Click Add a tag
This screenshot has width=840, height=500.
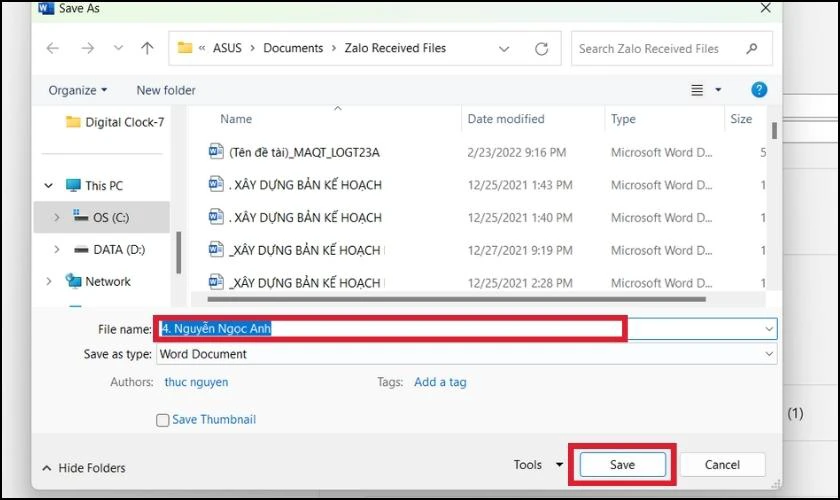[440, 382]
